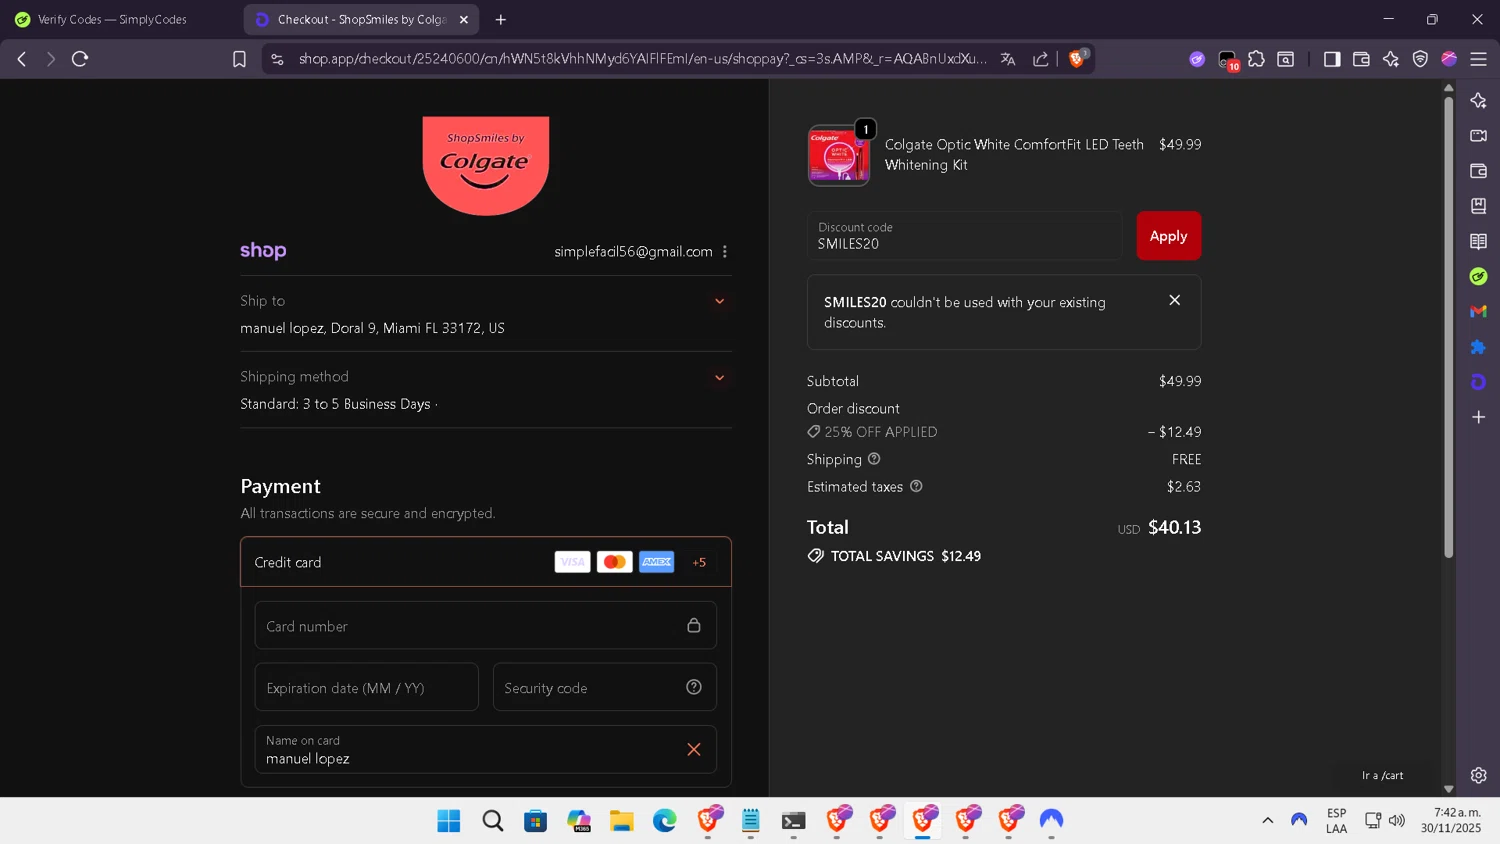
Task: Open the Brave main hamburger menu
Action: coord(1478,59)
